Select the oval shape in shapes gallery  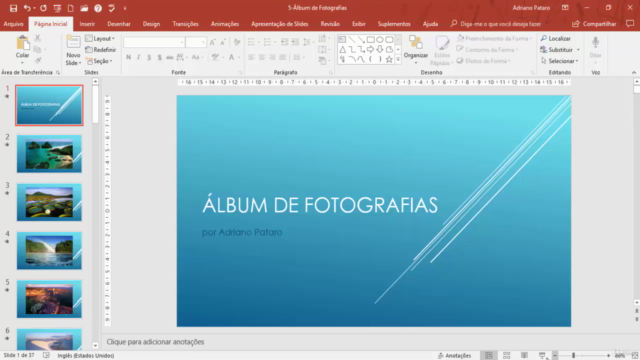[x=380, y=40]
